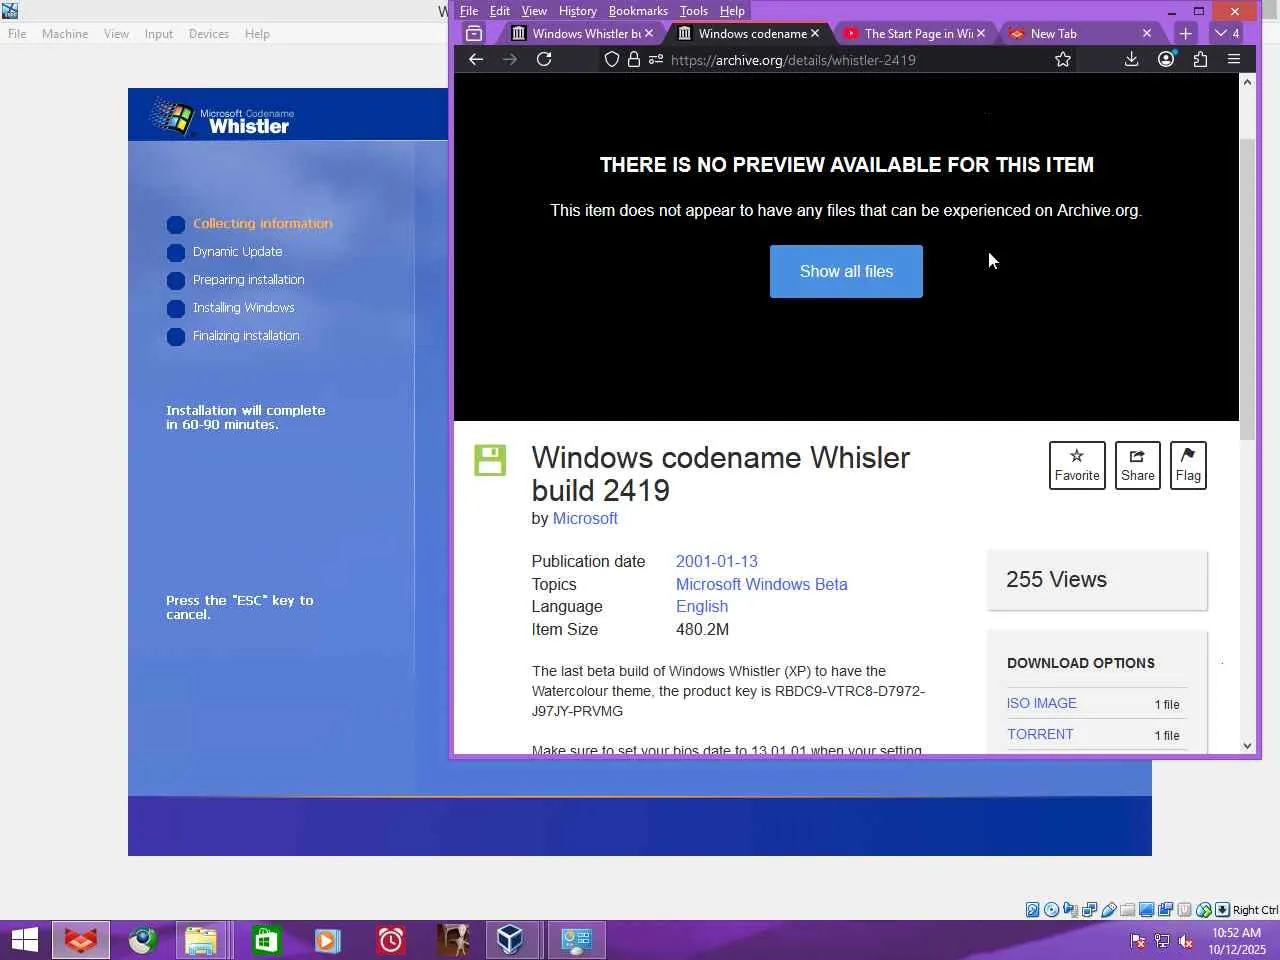
Task: Show site security padlock info
Action: [633, 60]
